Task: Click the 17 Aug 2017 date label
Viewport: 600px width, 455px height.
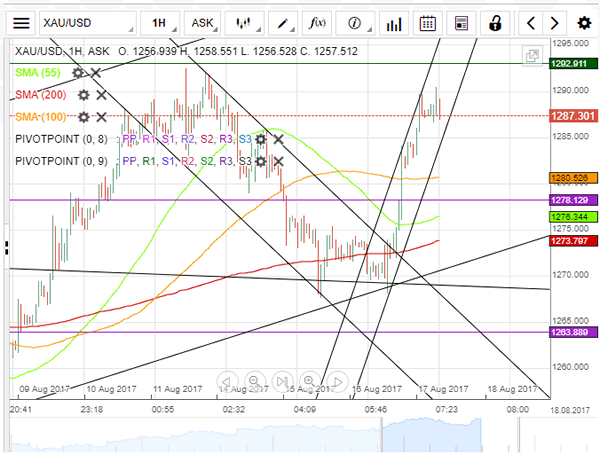Action: pos(443,389)
